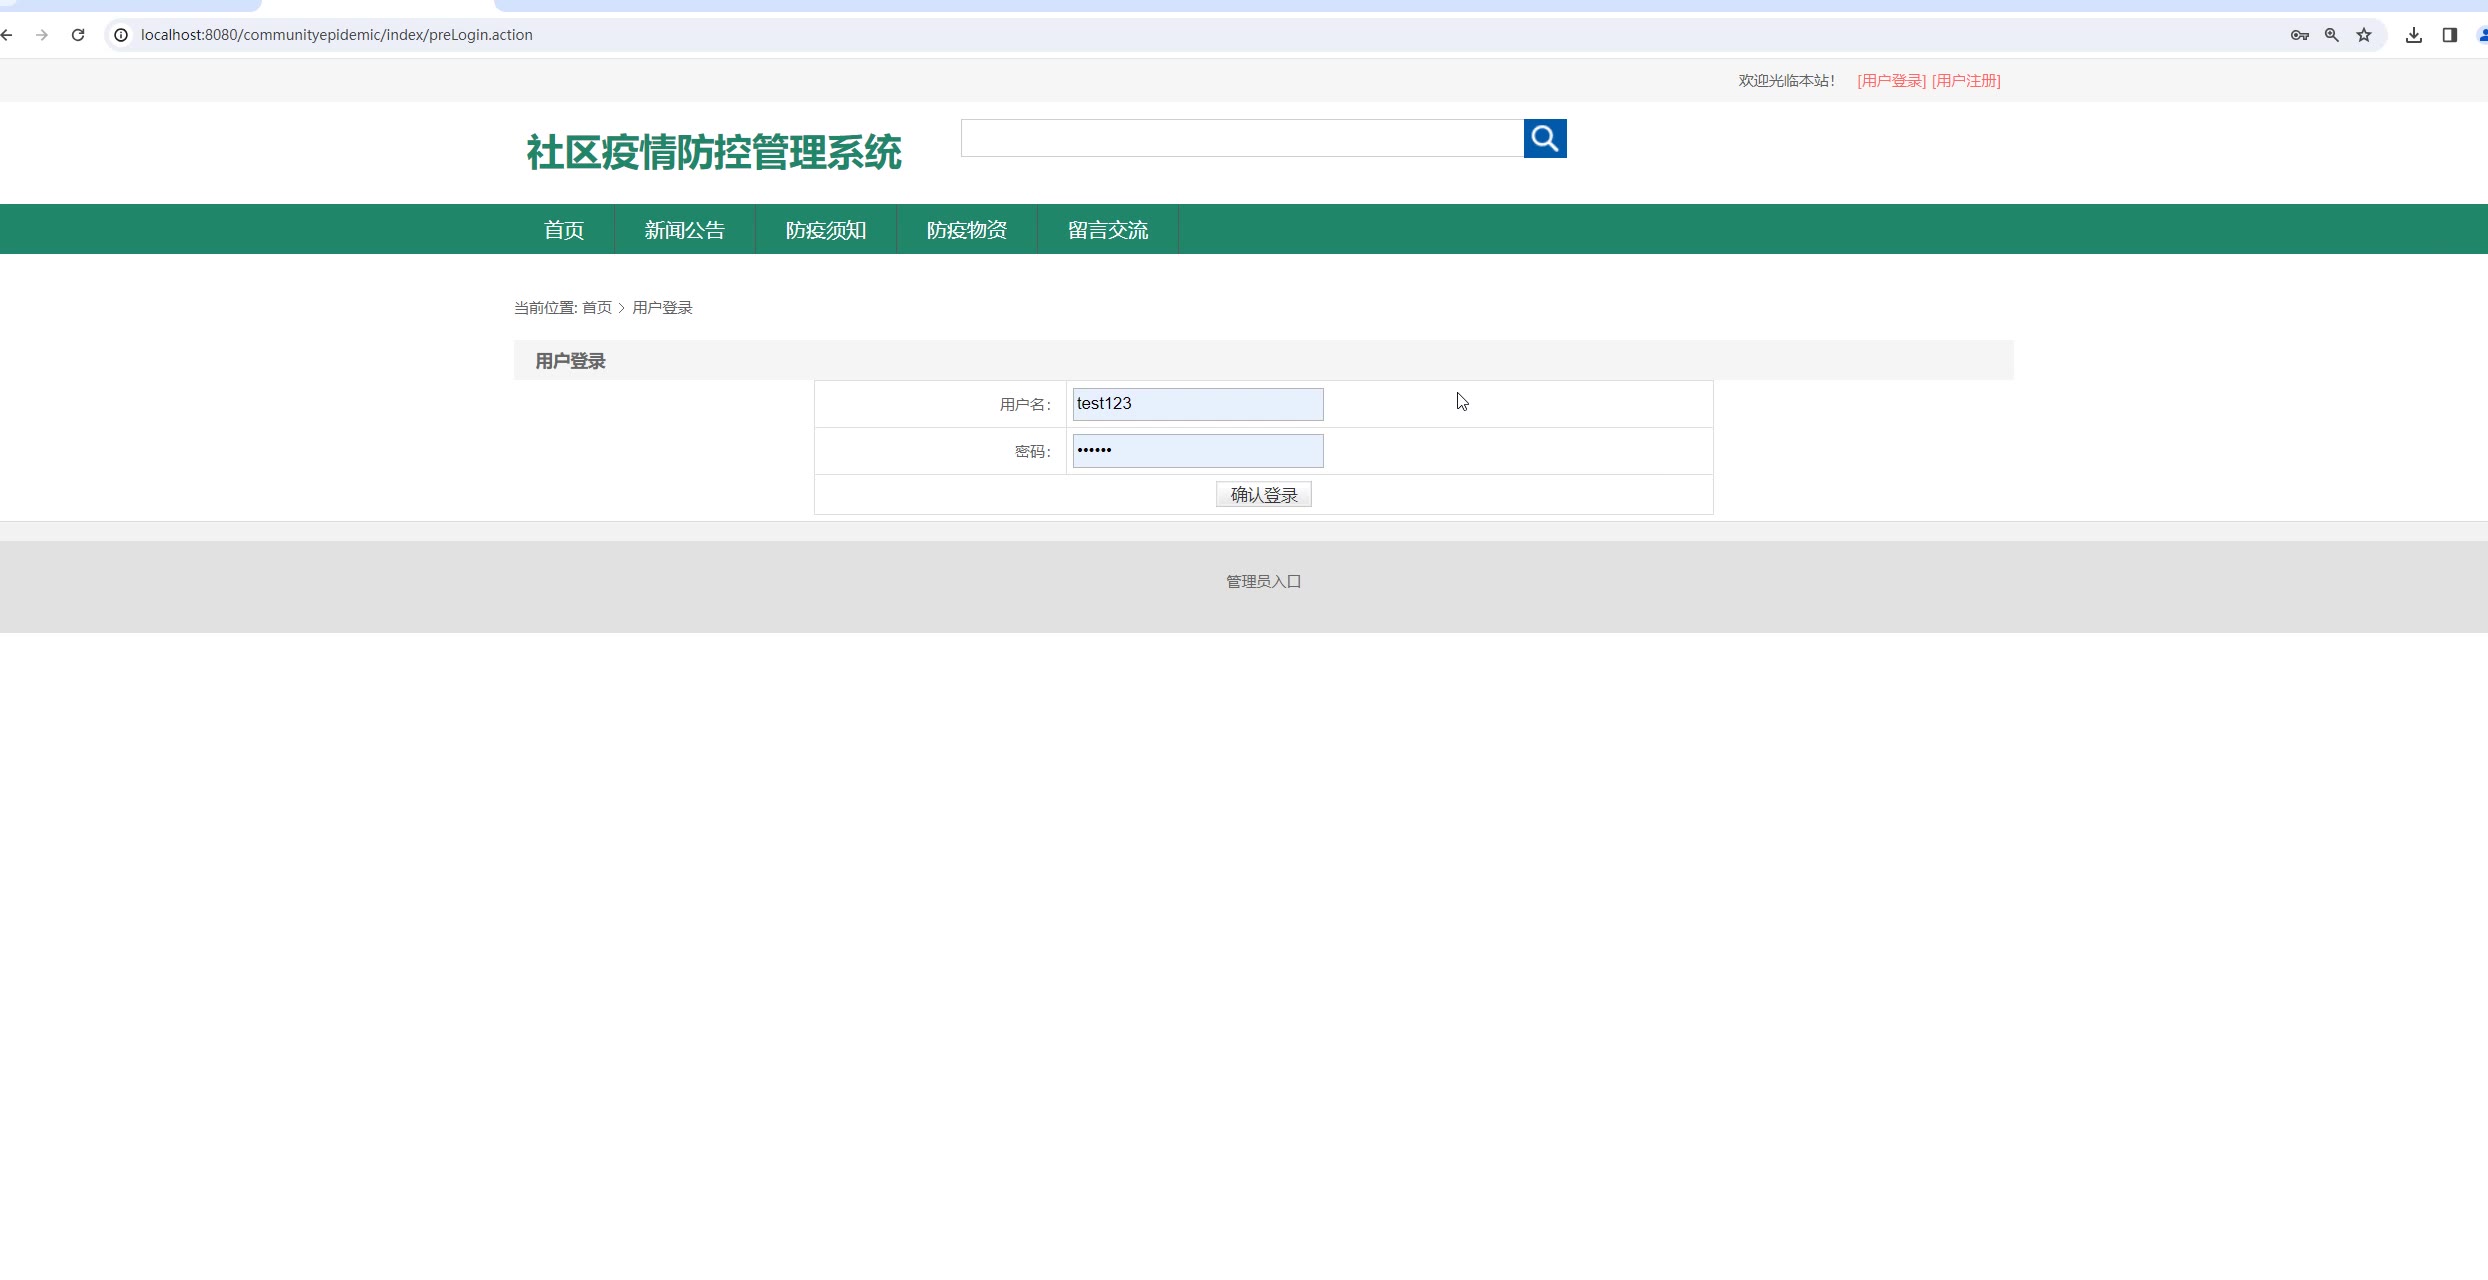Bookmark this page with the star icon

tap(2364, 35)
